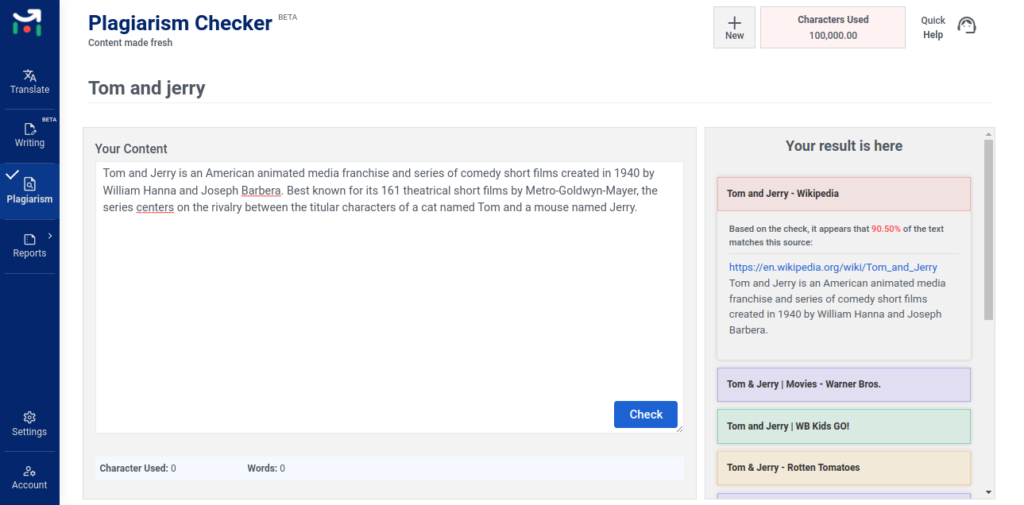Click the plus icon for New
The image size is (1024, 505).
[x=734, y=22]
